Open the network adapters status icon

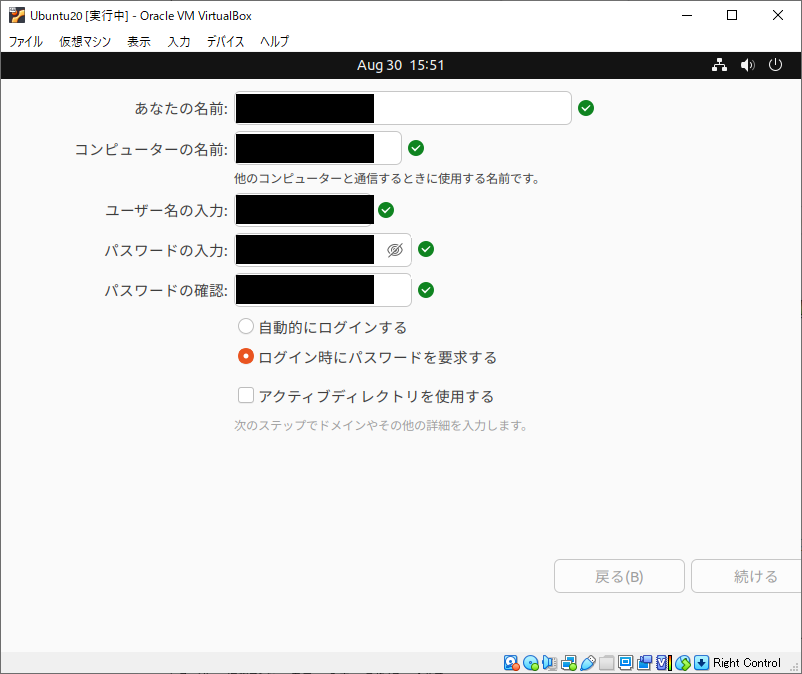click(568, 662)
